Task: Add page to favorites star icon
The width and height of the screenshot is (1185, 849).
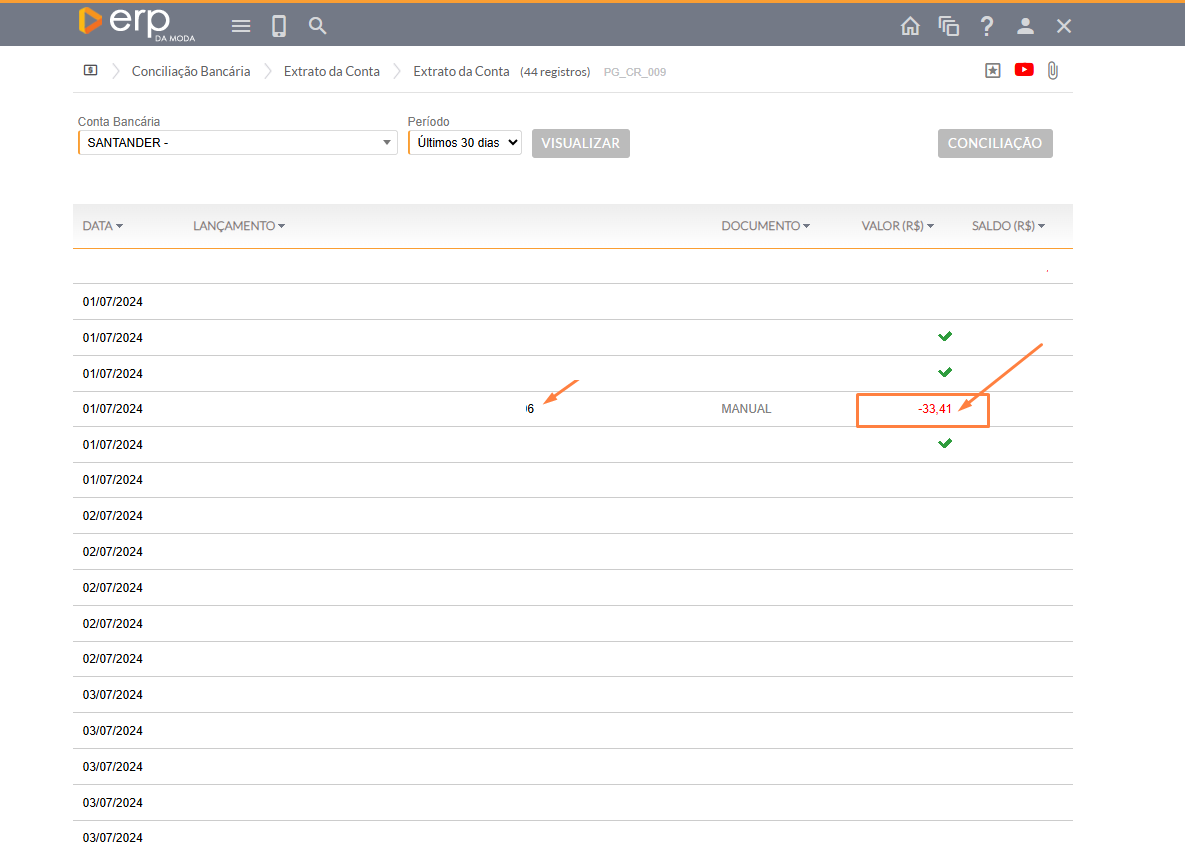Action: [x=992, y=71]
